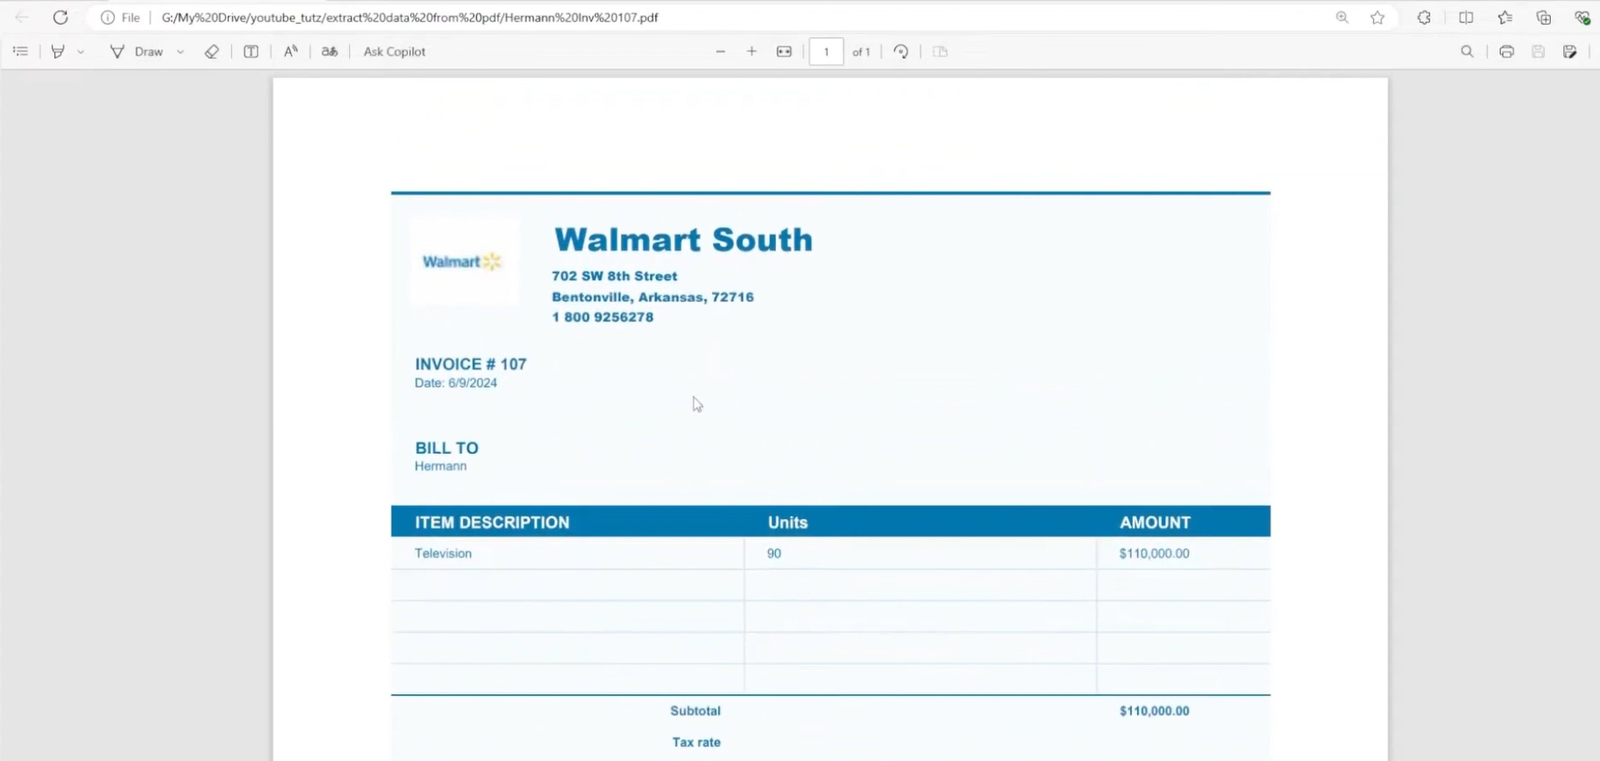This screenshot has height=761, width=1600.
Task: Click the Walmart logo image
Action: (x=463, y=262)
